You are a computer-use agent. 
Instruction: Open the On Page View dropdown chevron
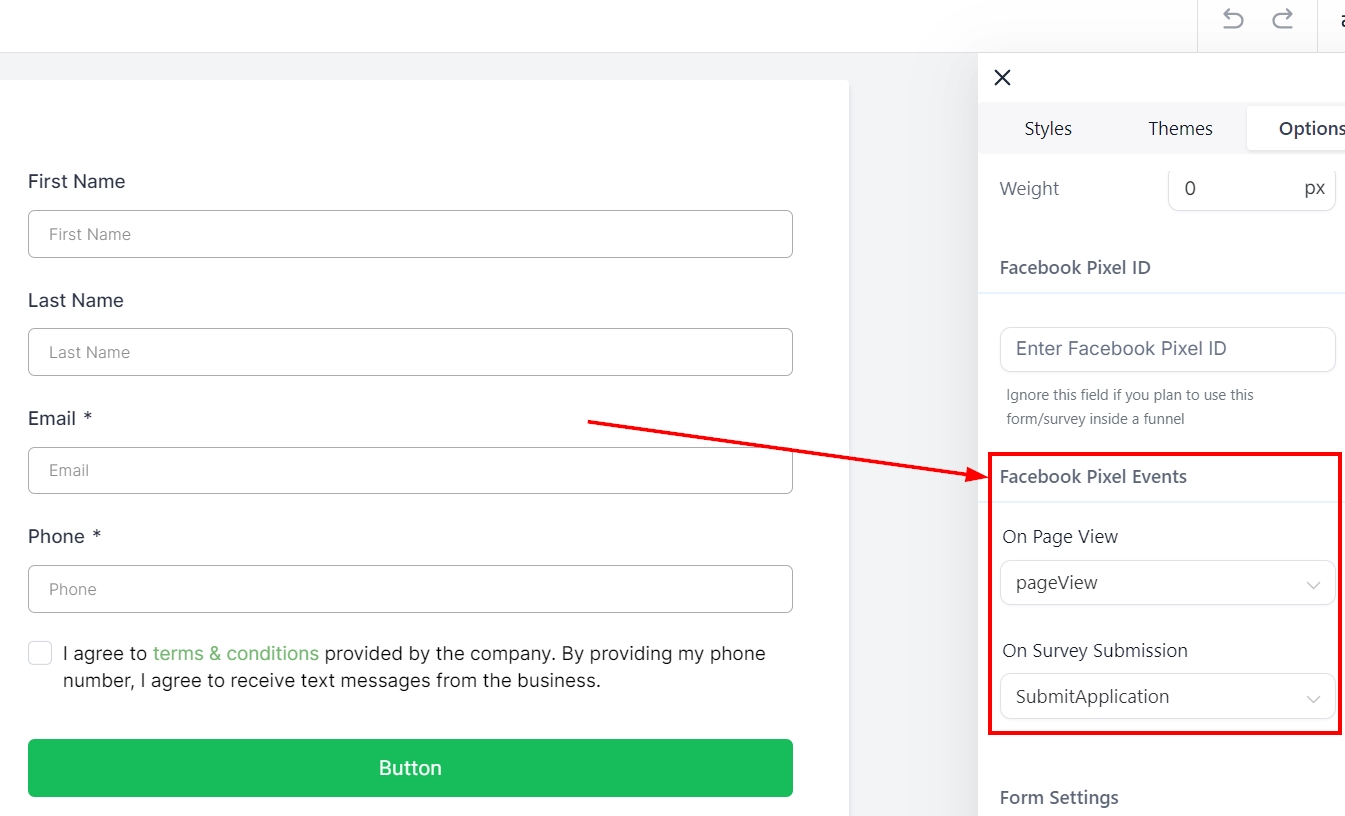coord(1314,585)
